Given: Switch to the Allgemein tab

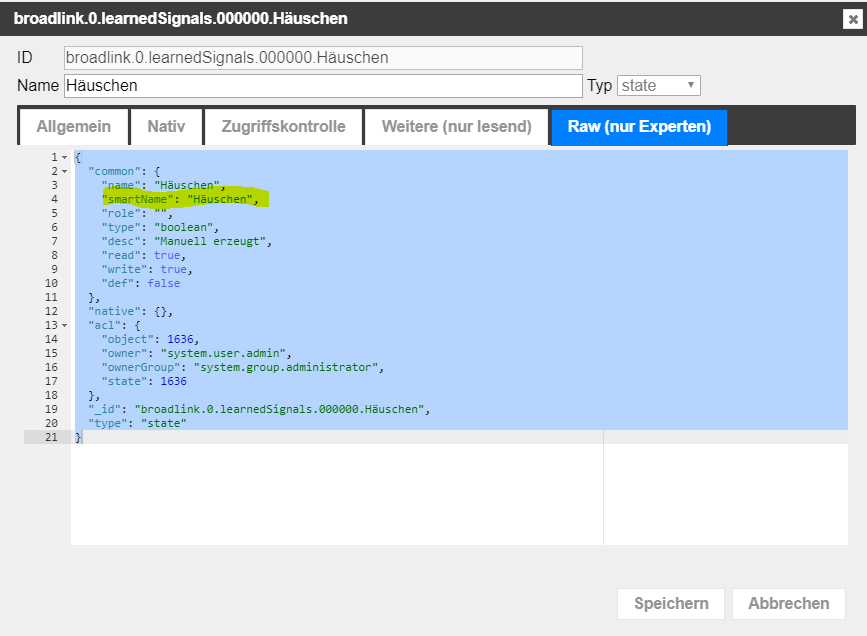Looking at the screenshot, I should click(x=73, y=127).
